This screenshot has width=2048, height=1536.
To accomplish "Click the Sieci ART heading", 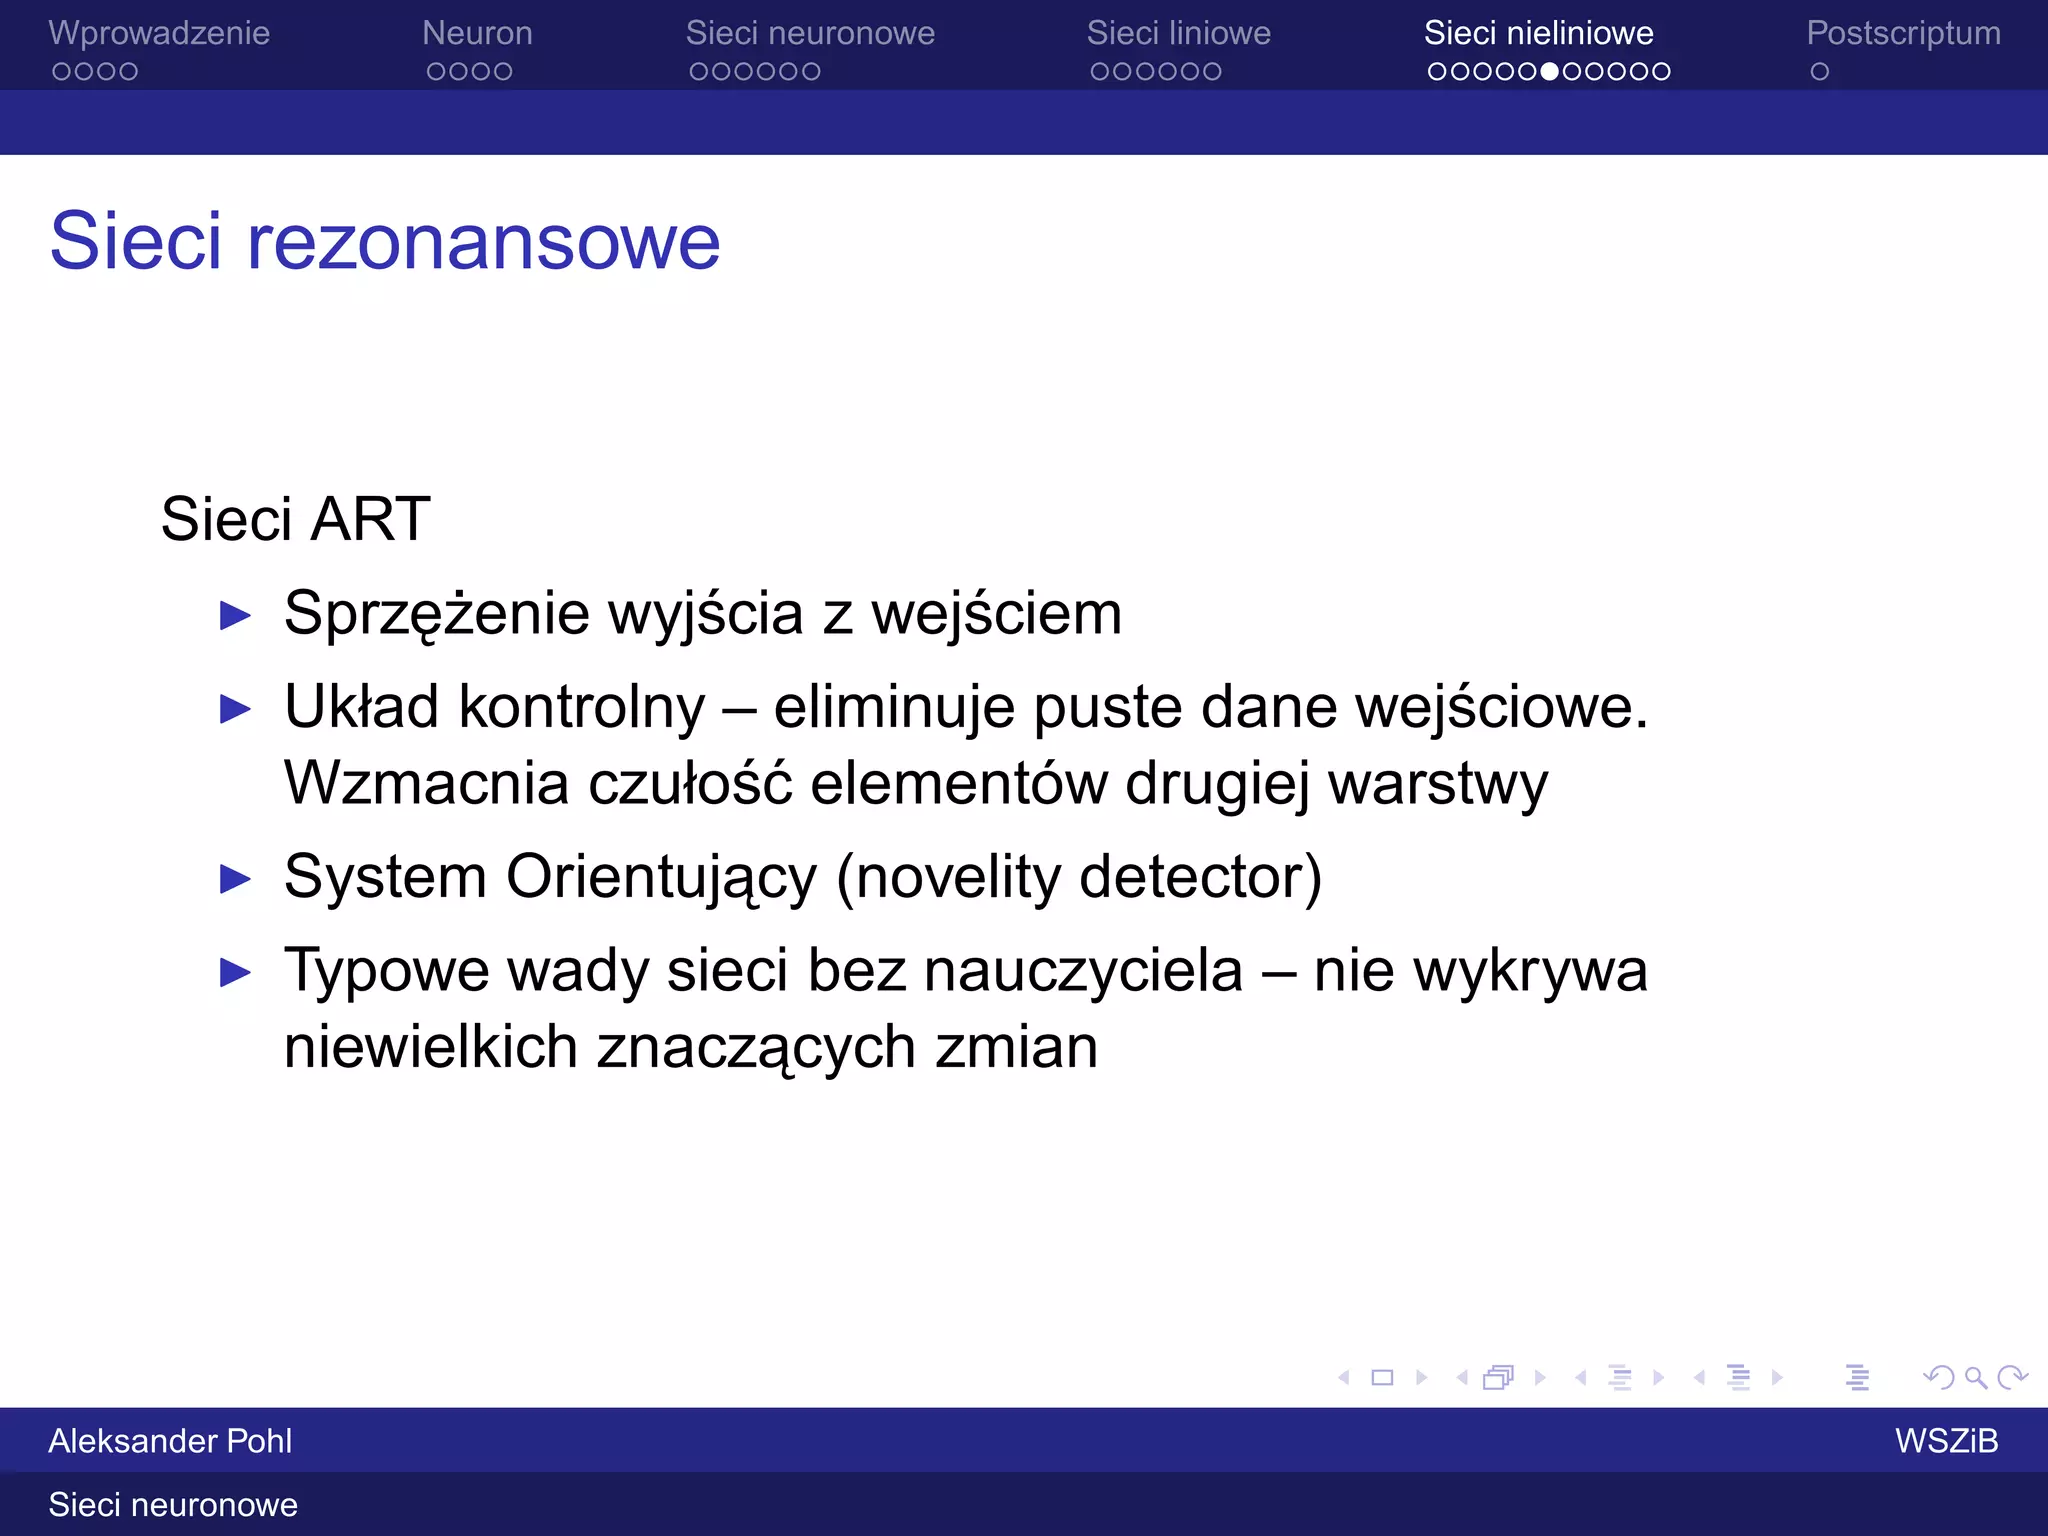I will 295,519.
